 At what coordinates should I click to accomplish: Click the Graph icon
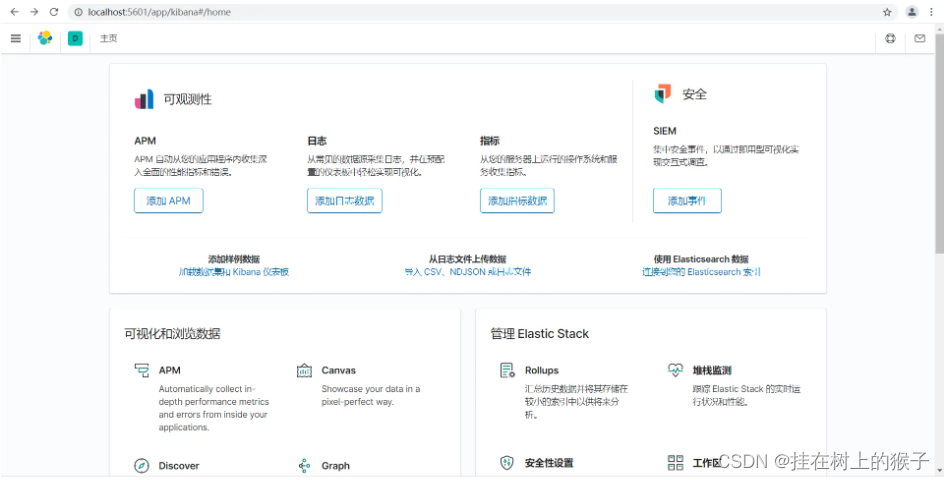[305, 466]
